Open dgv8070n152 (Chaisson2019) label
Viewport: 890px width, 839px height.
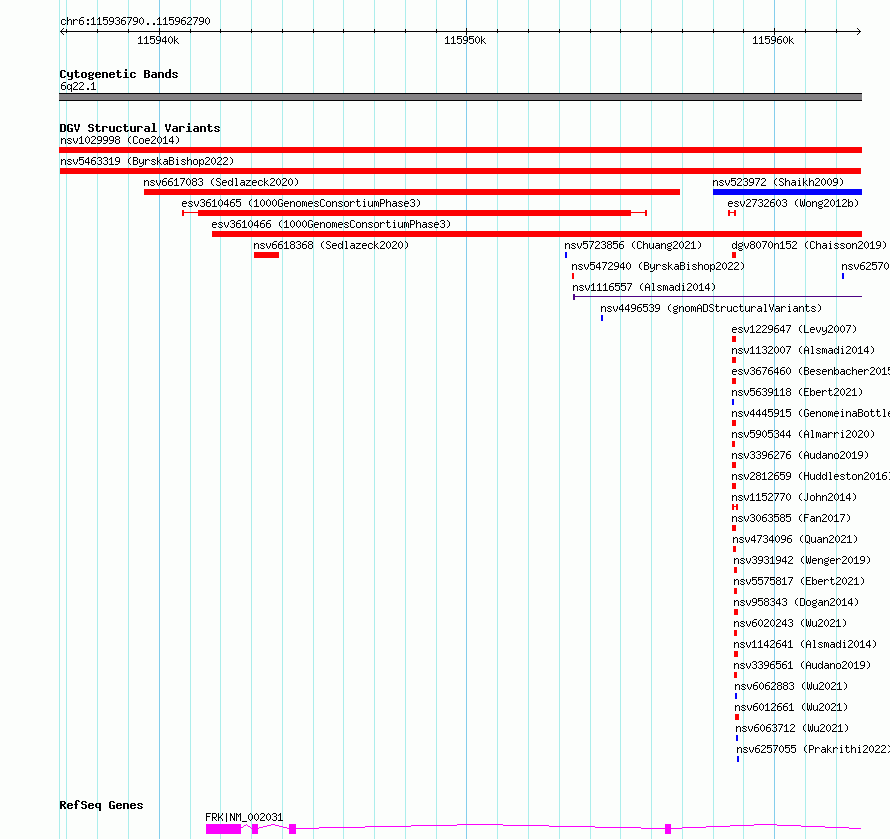click(x=809, y=245)
